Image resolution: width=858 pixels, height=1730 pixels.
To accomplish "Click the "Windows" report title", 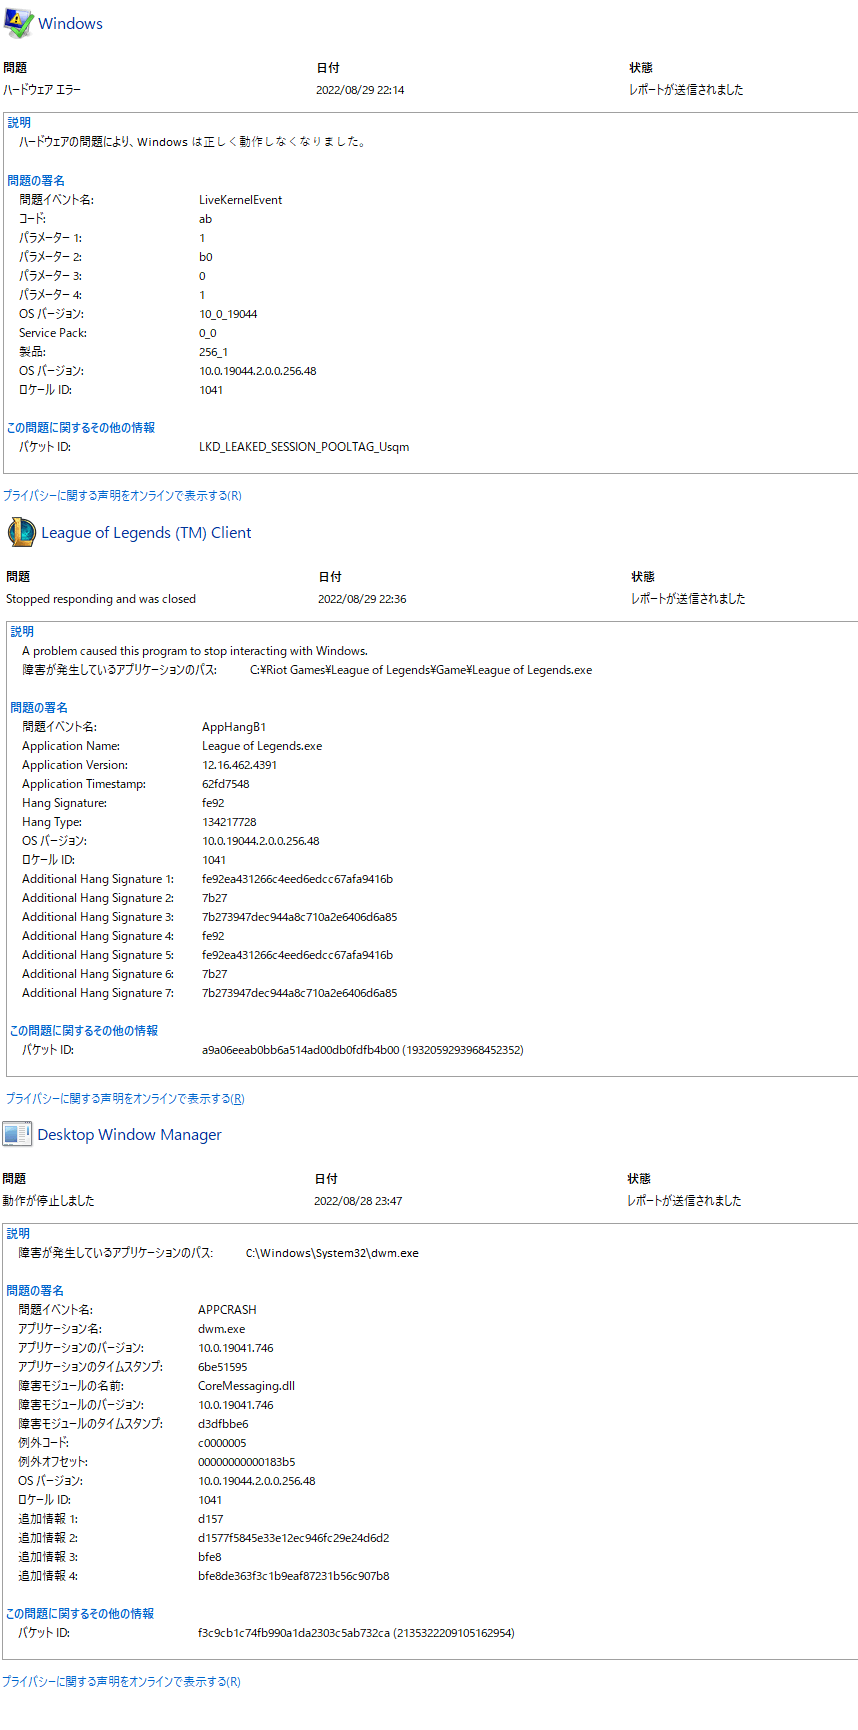I will (70, 23).
